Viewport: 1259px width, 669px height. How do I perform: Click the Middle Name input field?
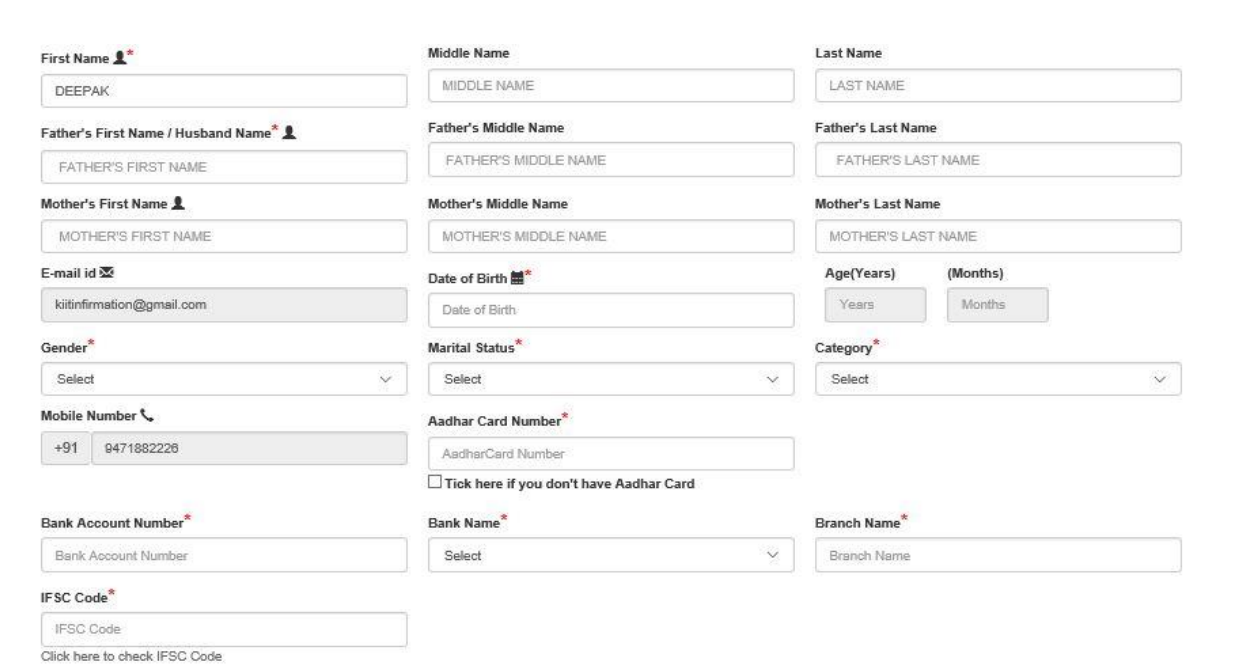coord(610,85)
